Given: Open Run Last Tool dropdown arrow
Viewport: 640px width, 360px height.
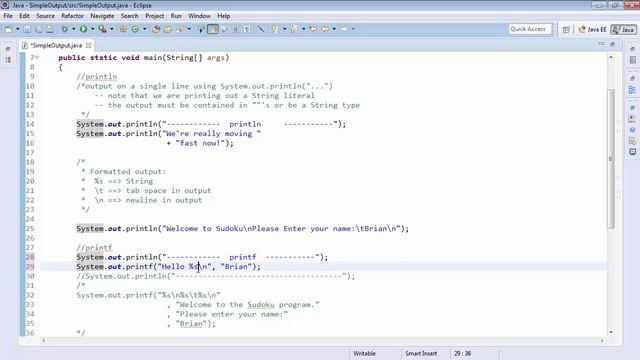Looking at the screenshot, I should [111, 29].
